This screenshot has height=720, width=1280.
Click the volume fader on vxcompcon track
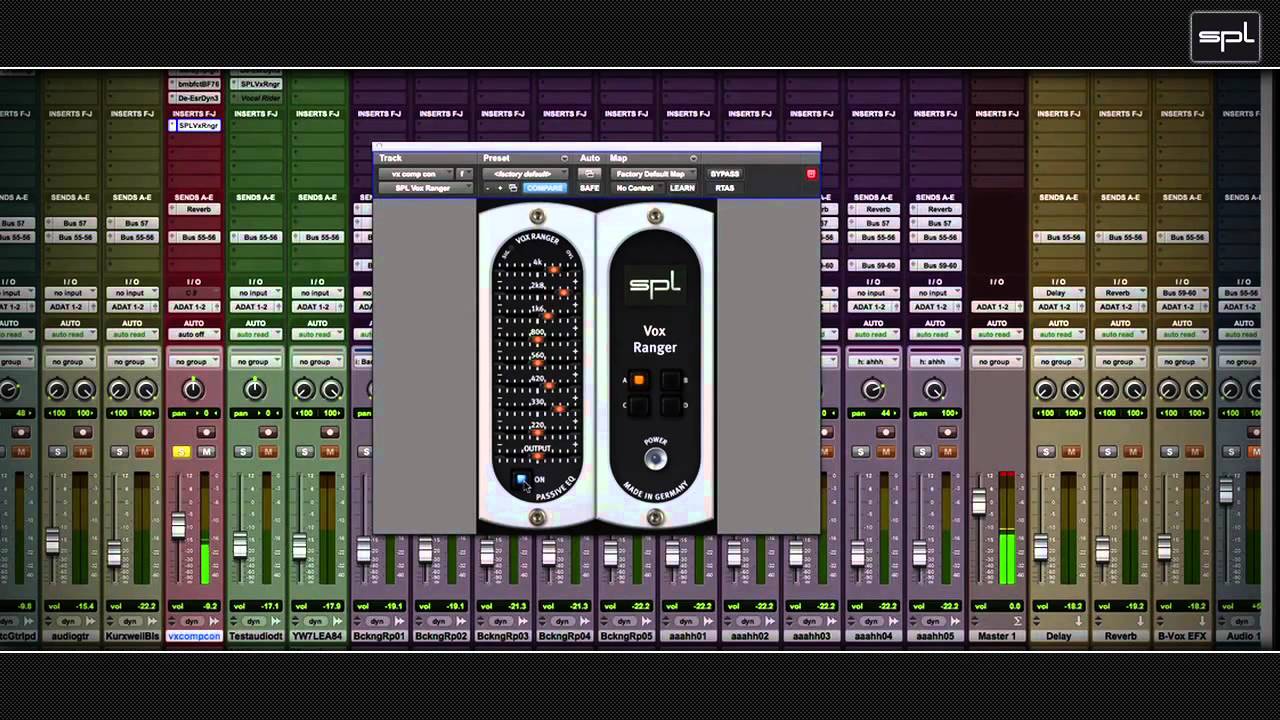click(x=179, y=525)
